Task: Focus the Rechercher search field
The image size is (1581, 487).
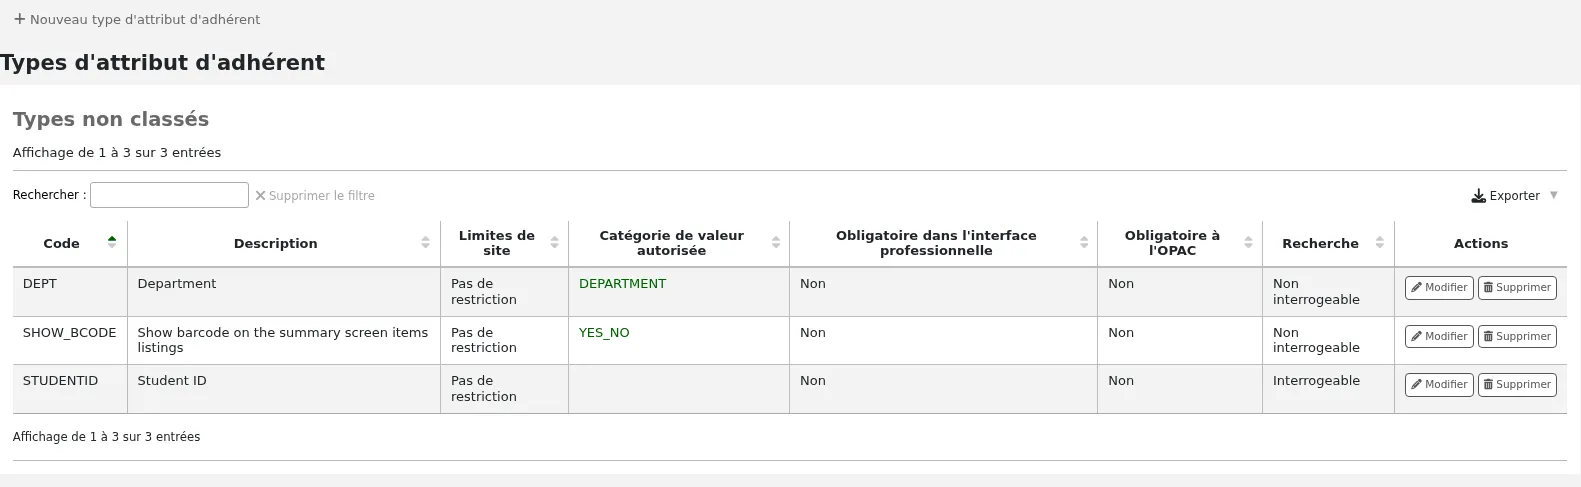Action: pyautogui.click(x=169, y=195)
